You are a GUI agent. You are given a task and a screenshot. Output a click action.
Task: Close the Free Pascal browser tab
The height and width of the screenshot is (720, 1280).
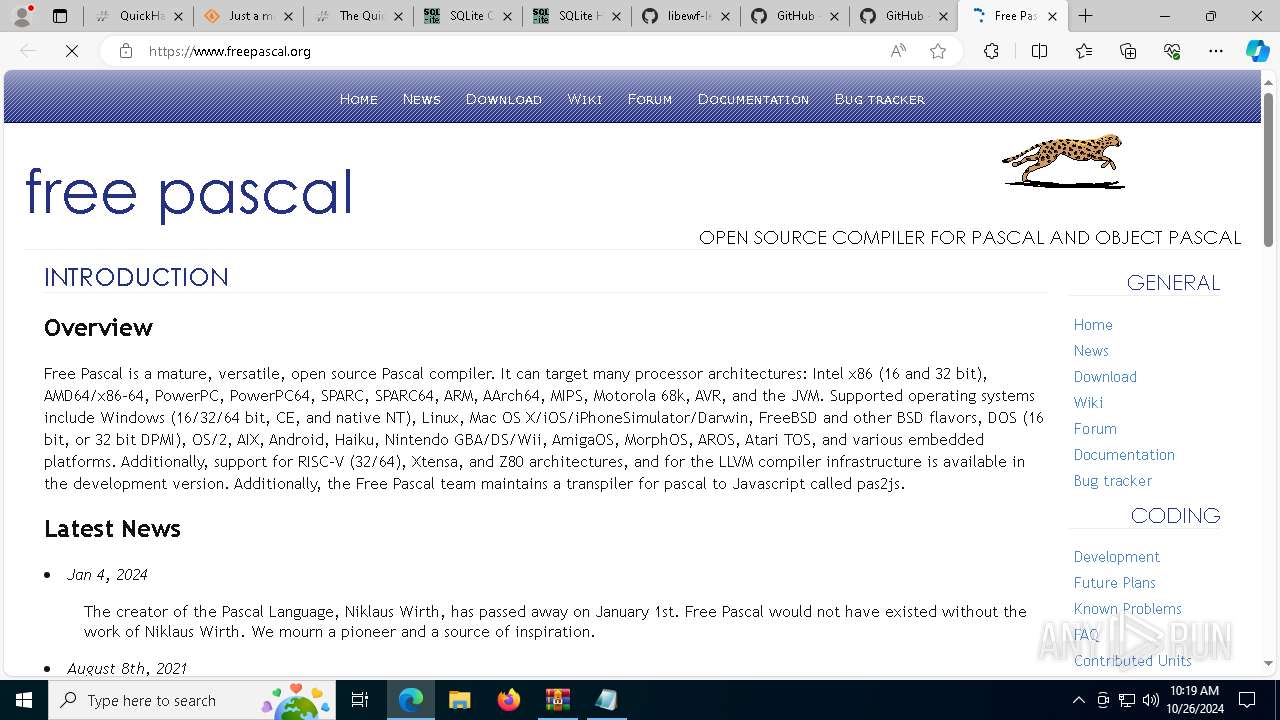(1052, 16)
